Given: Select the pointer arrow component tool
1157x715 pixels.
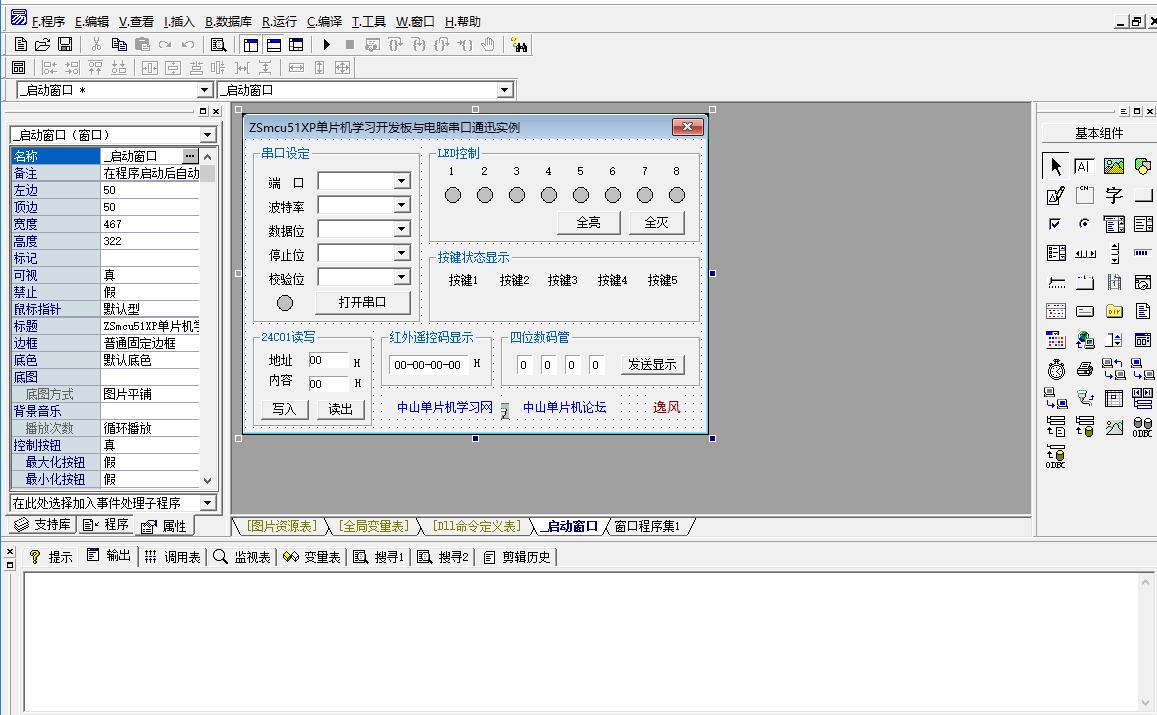Looking at the screenshot, I should pos(1055,166).
